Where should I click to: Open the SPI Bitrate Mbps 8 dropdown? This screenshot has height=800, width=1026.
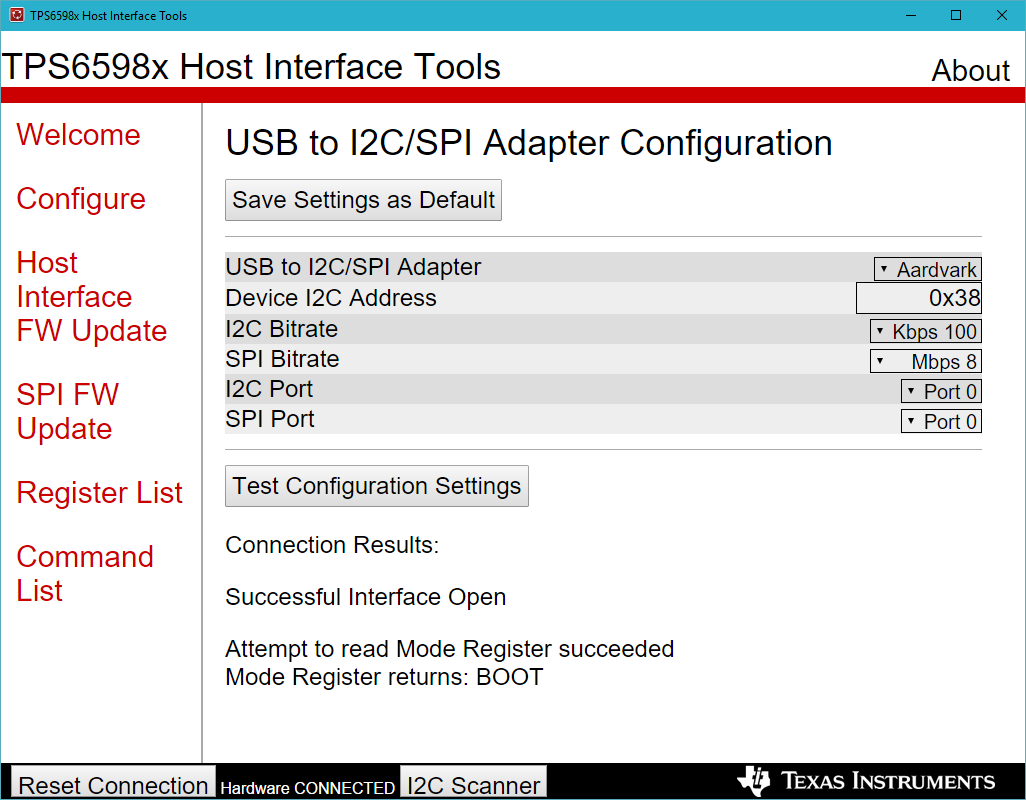(926, 362)
